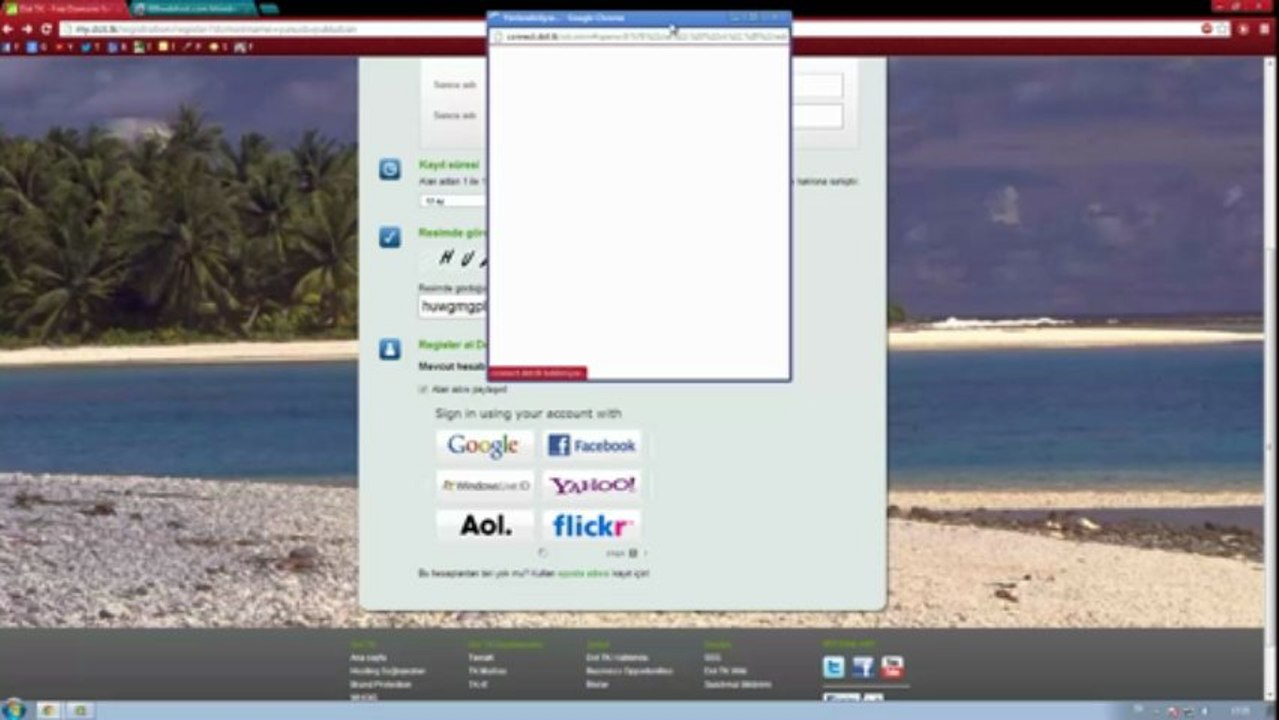Sign in with Yahoo account
Screen dimensions: 1279x720
(592, 485)
